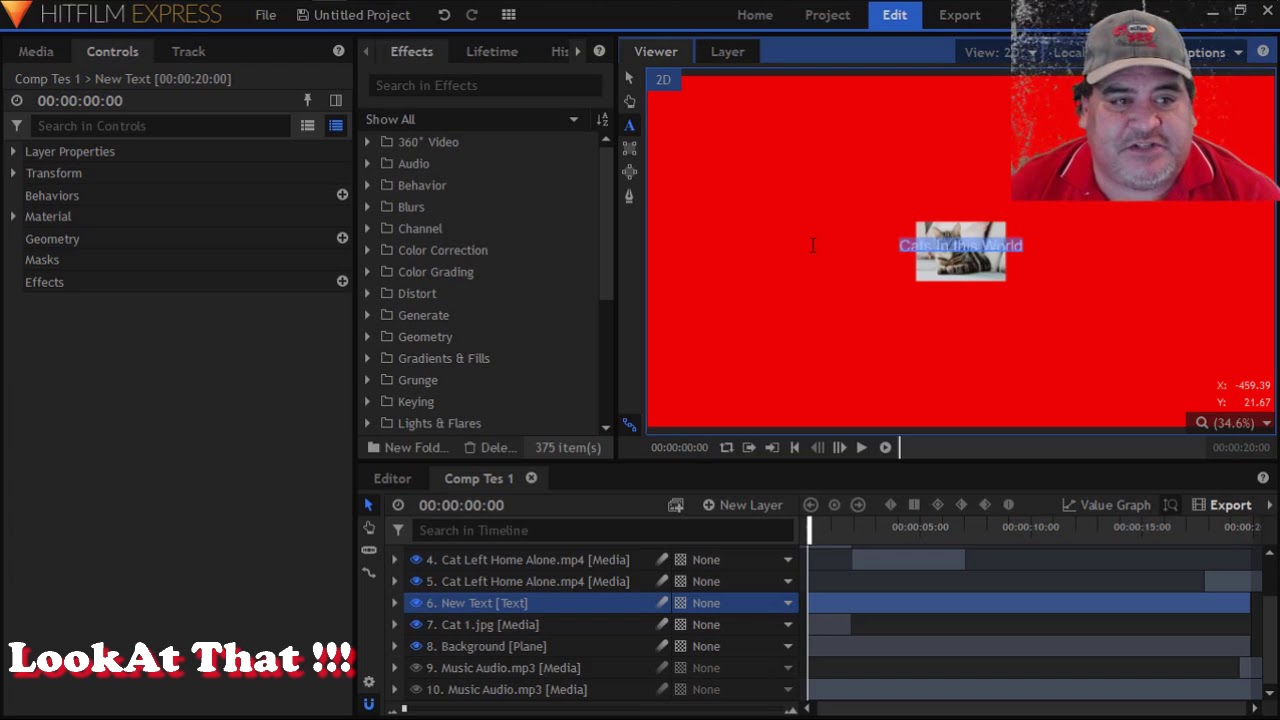Open the File menu
1280x720 pixels.
pos(265,15)
